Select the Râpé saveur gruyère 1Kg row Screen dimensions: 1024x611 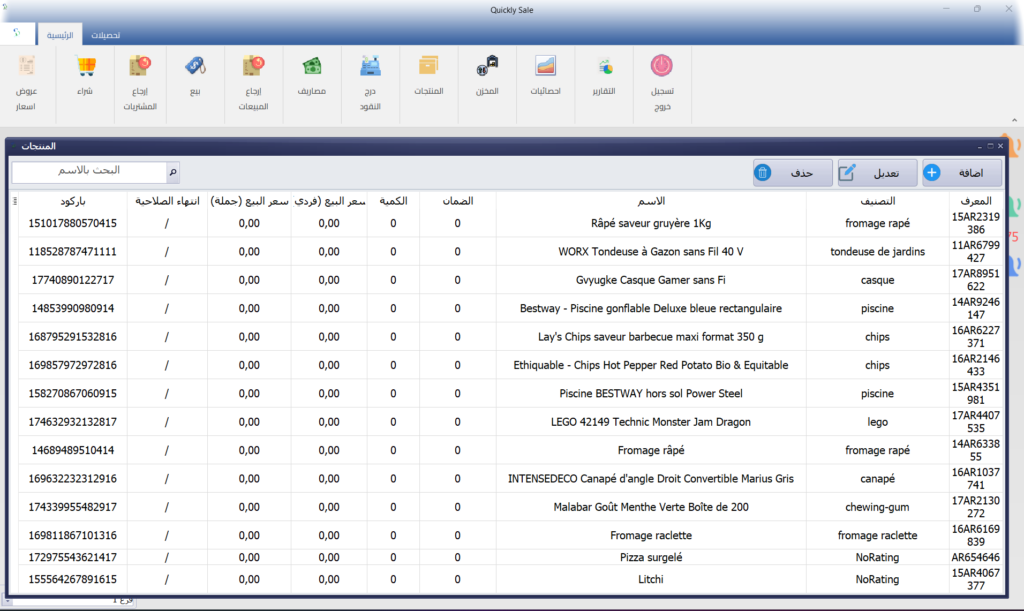click(511, 223)
